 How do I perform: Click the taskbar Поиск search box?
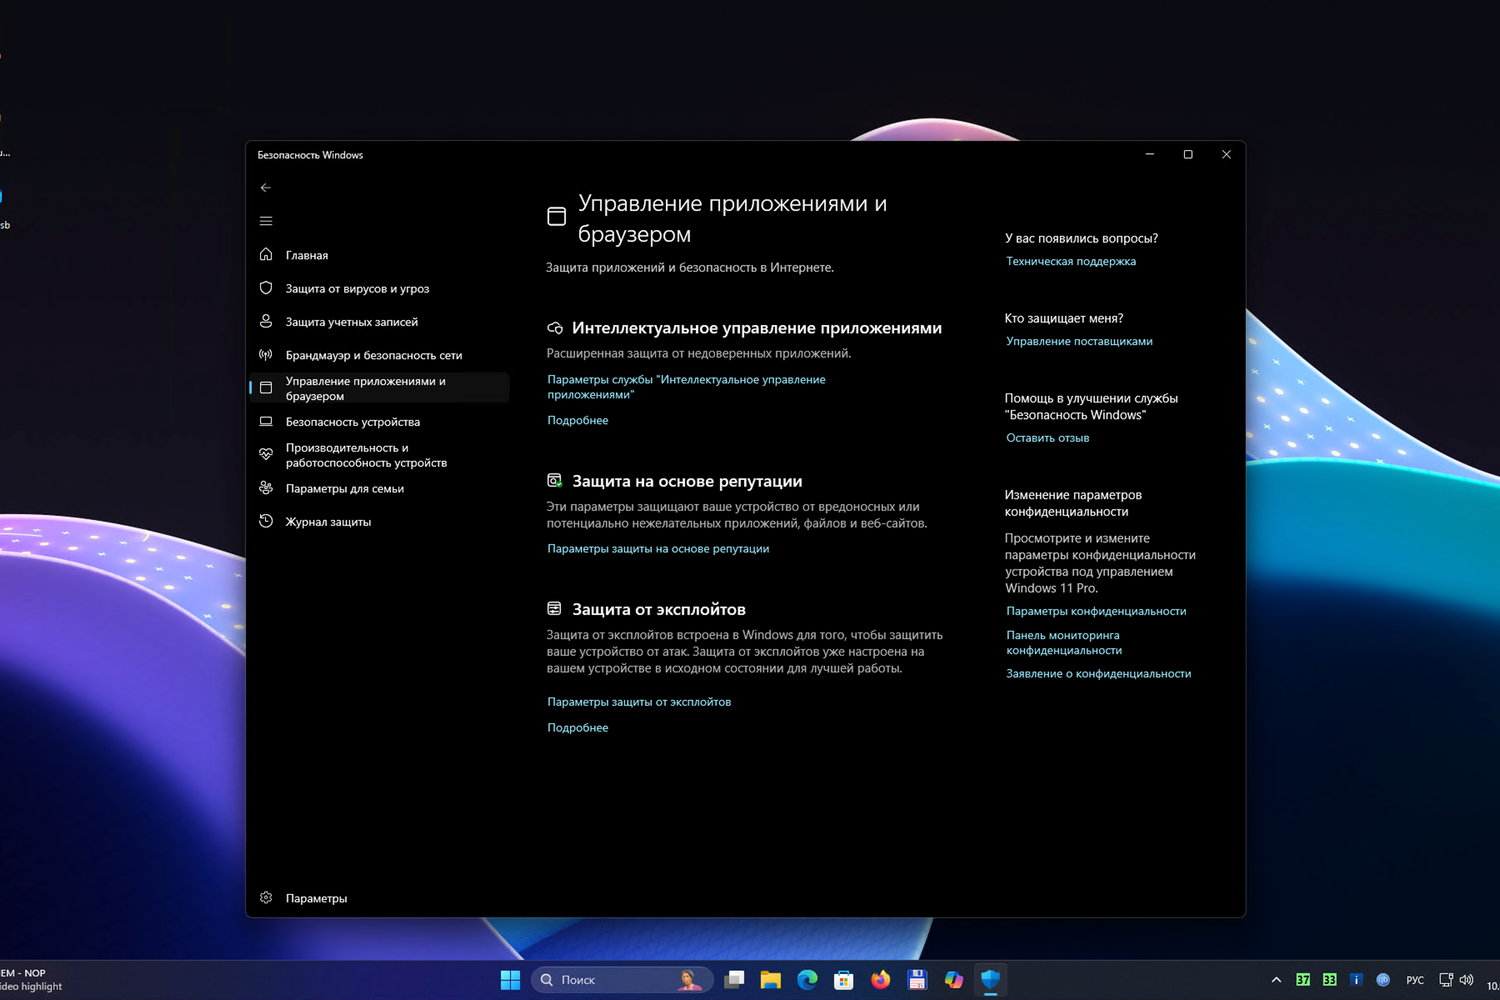pos(622,980)
